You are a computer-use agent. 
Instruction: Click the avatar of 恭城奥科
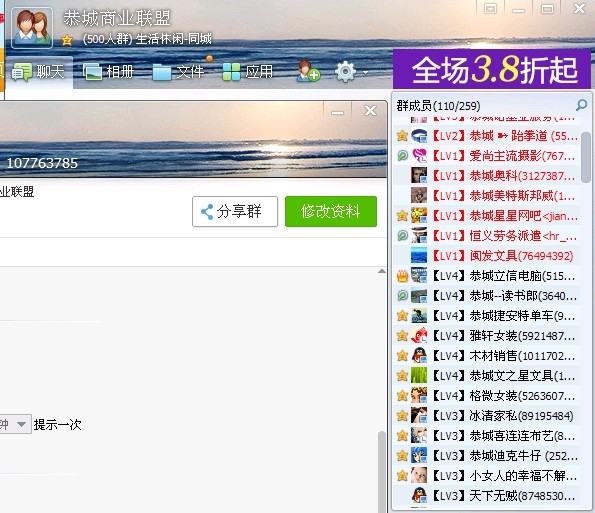click(x=419, y=176)
